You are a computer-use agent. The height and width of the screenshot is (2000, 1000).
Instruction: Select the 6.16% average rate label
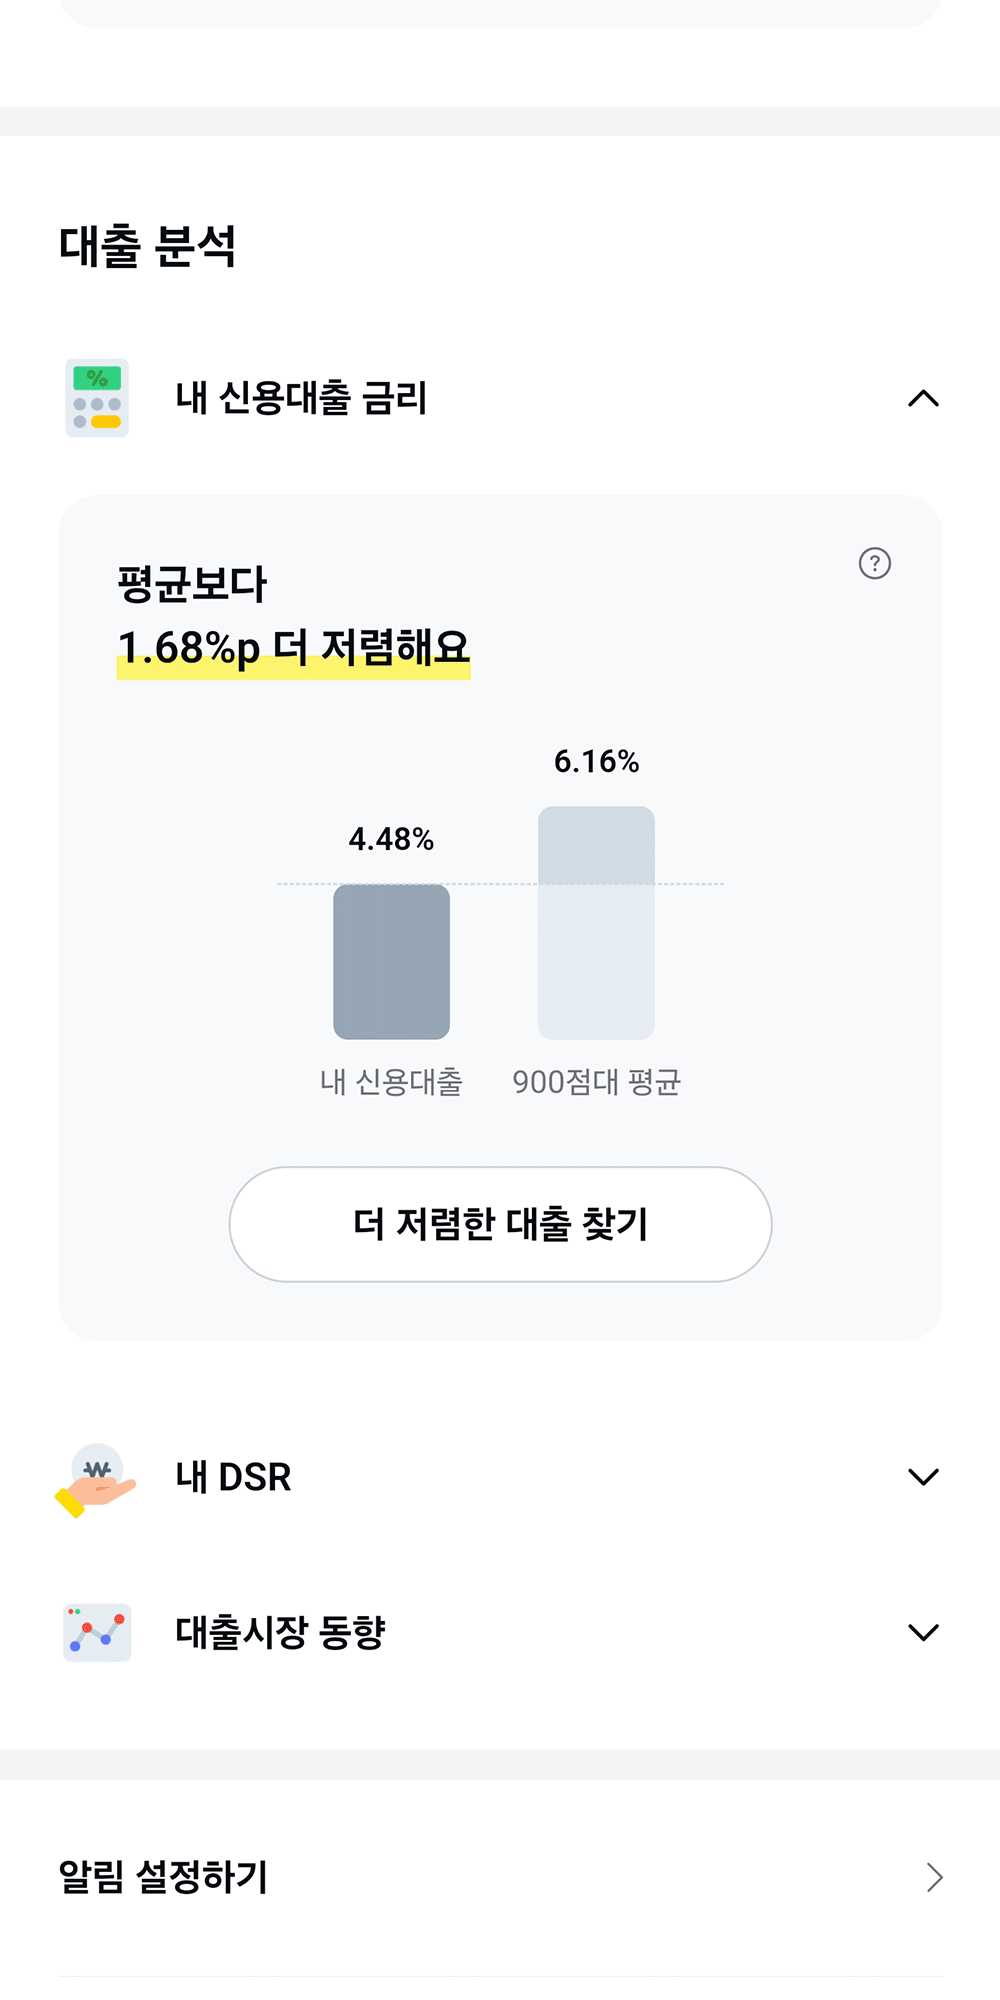(x=596, y=762)
